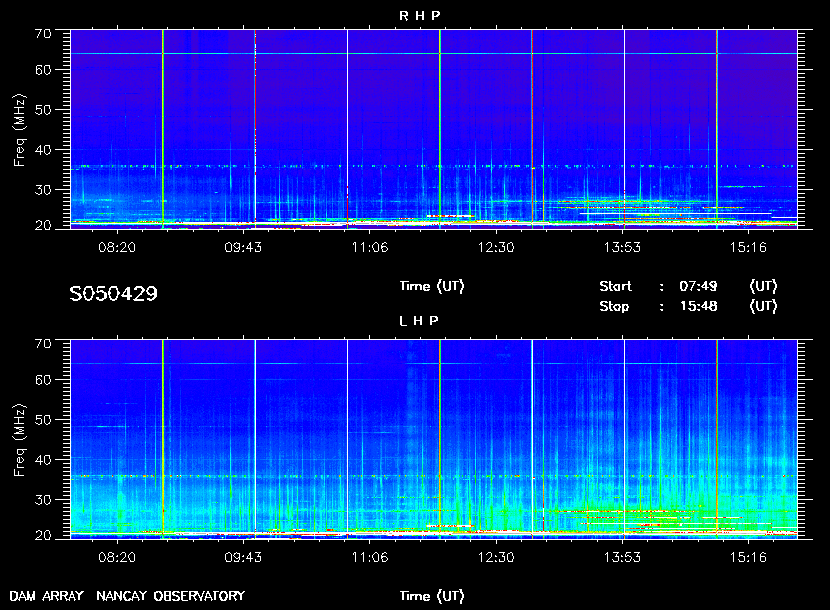Click the "40" frequency tick of the RHP panel
This screenshot has width=830, height=610.
coord(43,150)
